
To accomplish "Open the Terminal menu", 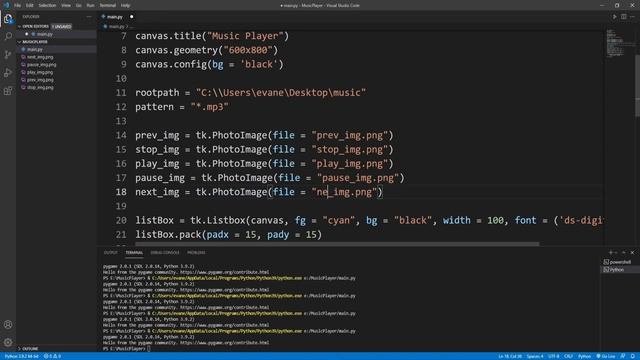I will tap(107, 5).
